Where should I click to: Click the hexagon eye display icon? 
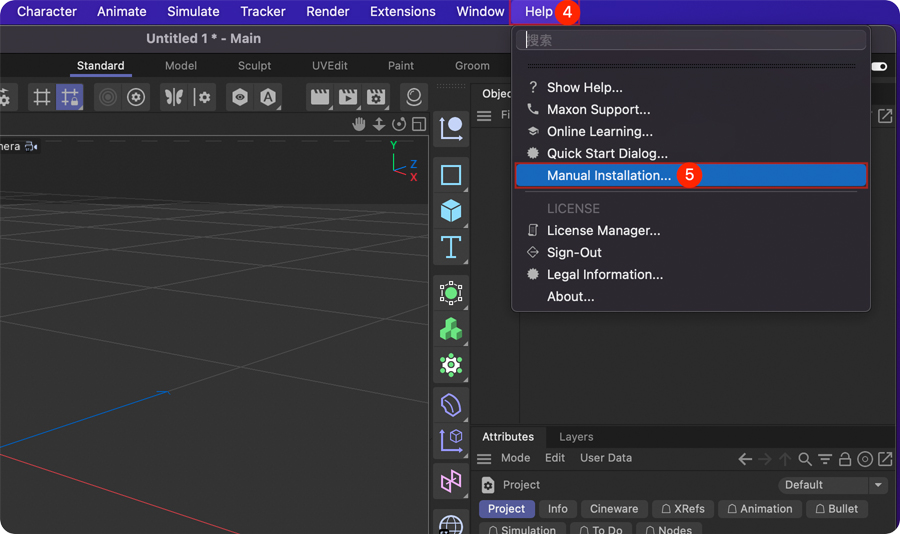[240, 97]
